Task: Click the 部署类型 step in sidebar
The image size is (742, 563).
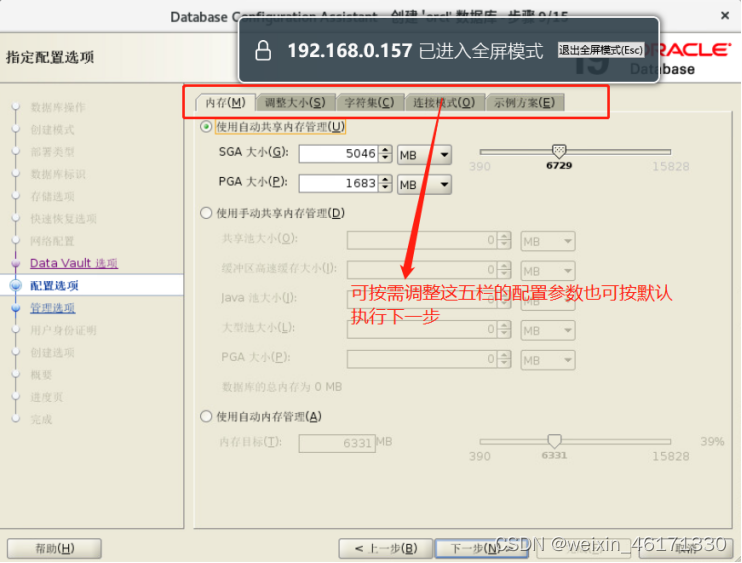Action: pos(52,152)
